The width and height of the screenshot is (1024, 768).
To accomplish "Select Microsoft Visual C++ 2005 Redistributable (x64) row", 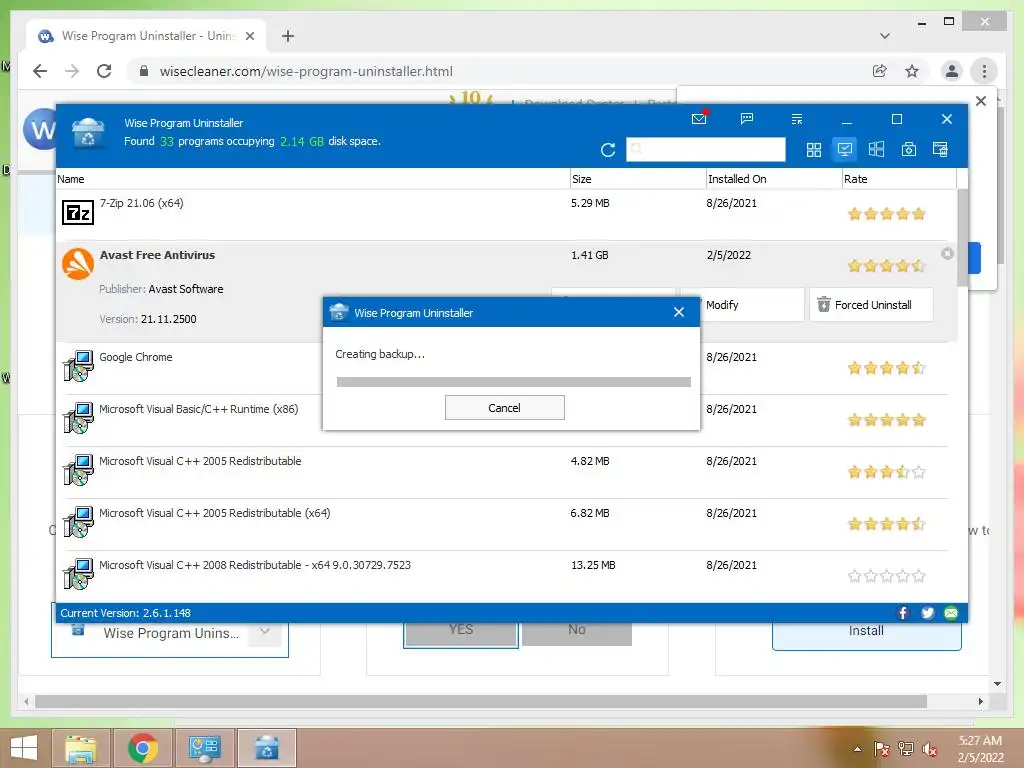I will pyautogui.click(x=505, y=523).
